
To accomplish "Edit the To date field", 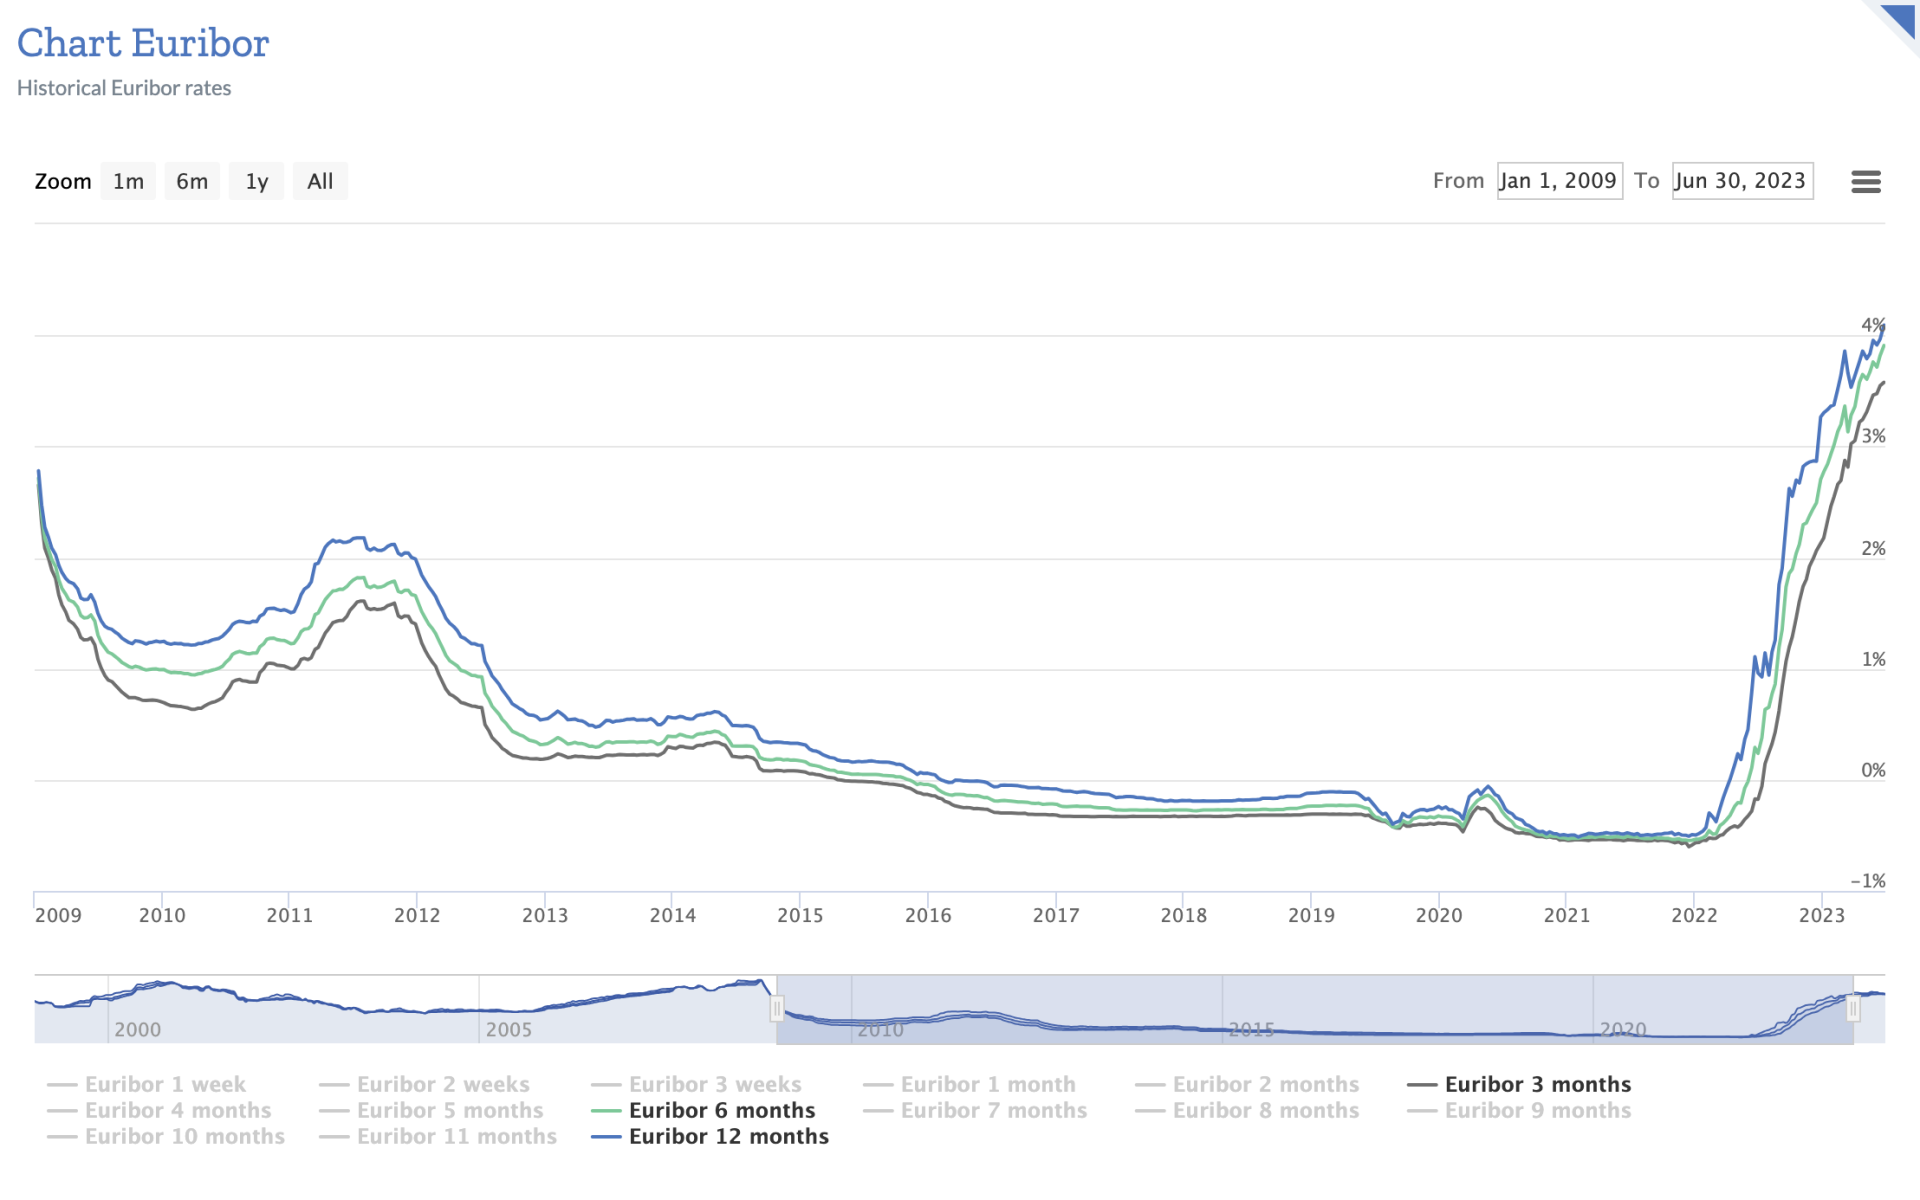I will 1742,181.
